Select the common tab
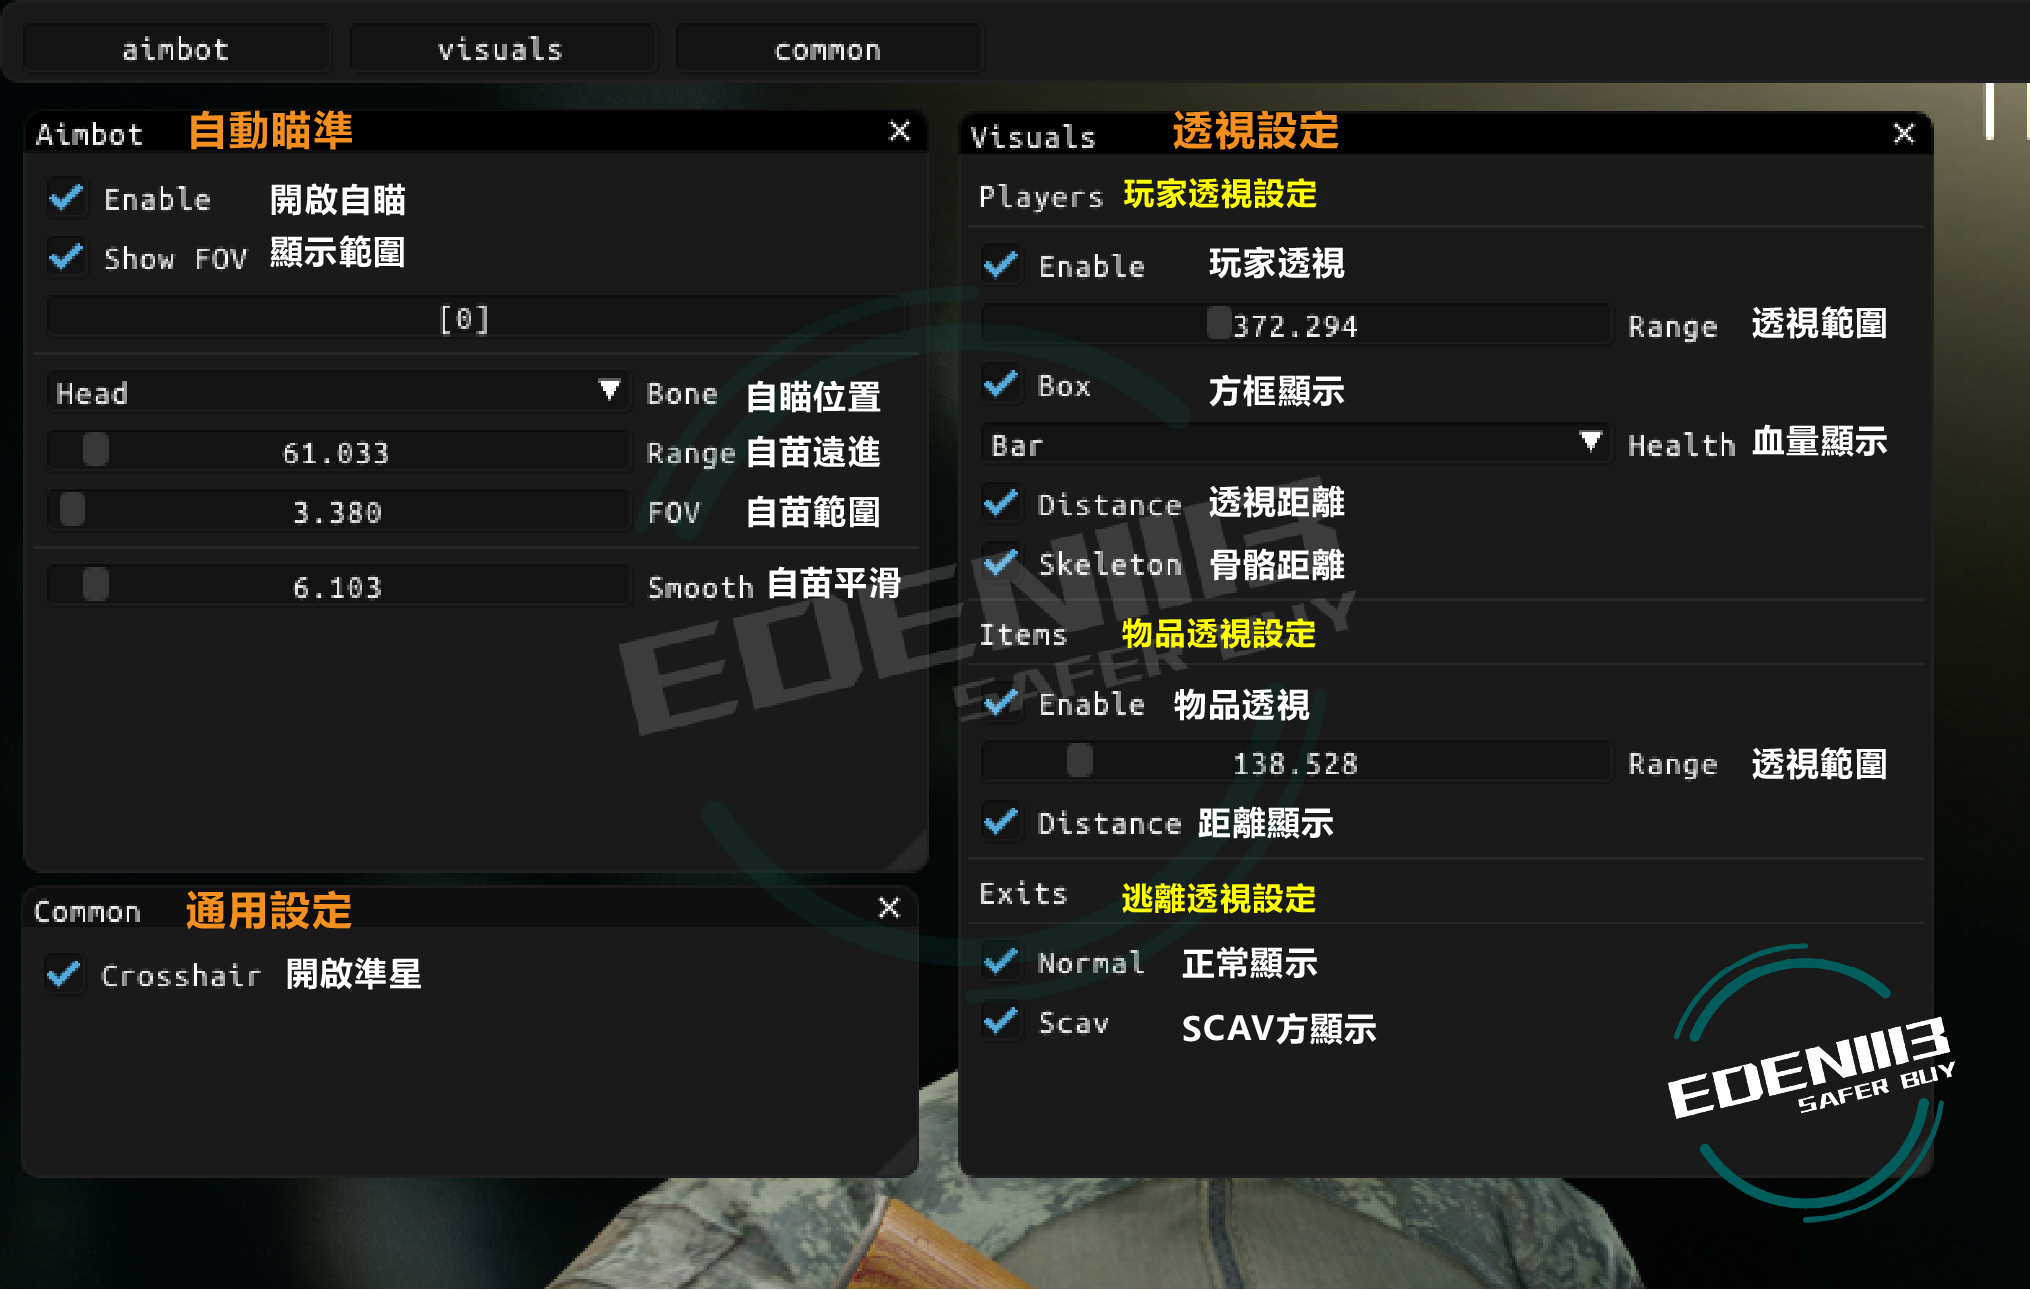The image size is (2030, 1290). (828, 49)
